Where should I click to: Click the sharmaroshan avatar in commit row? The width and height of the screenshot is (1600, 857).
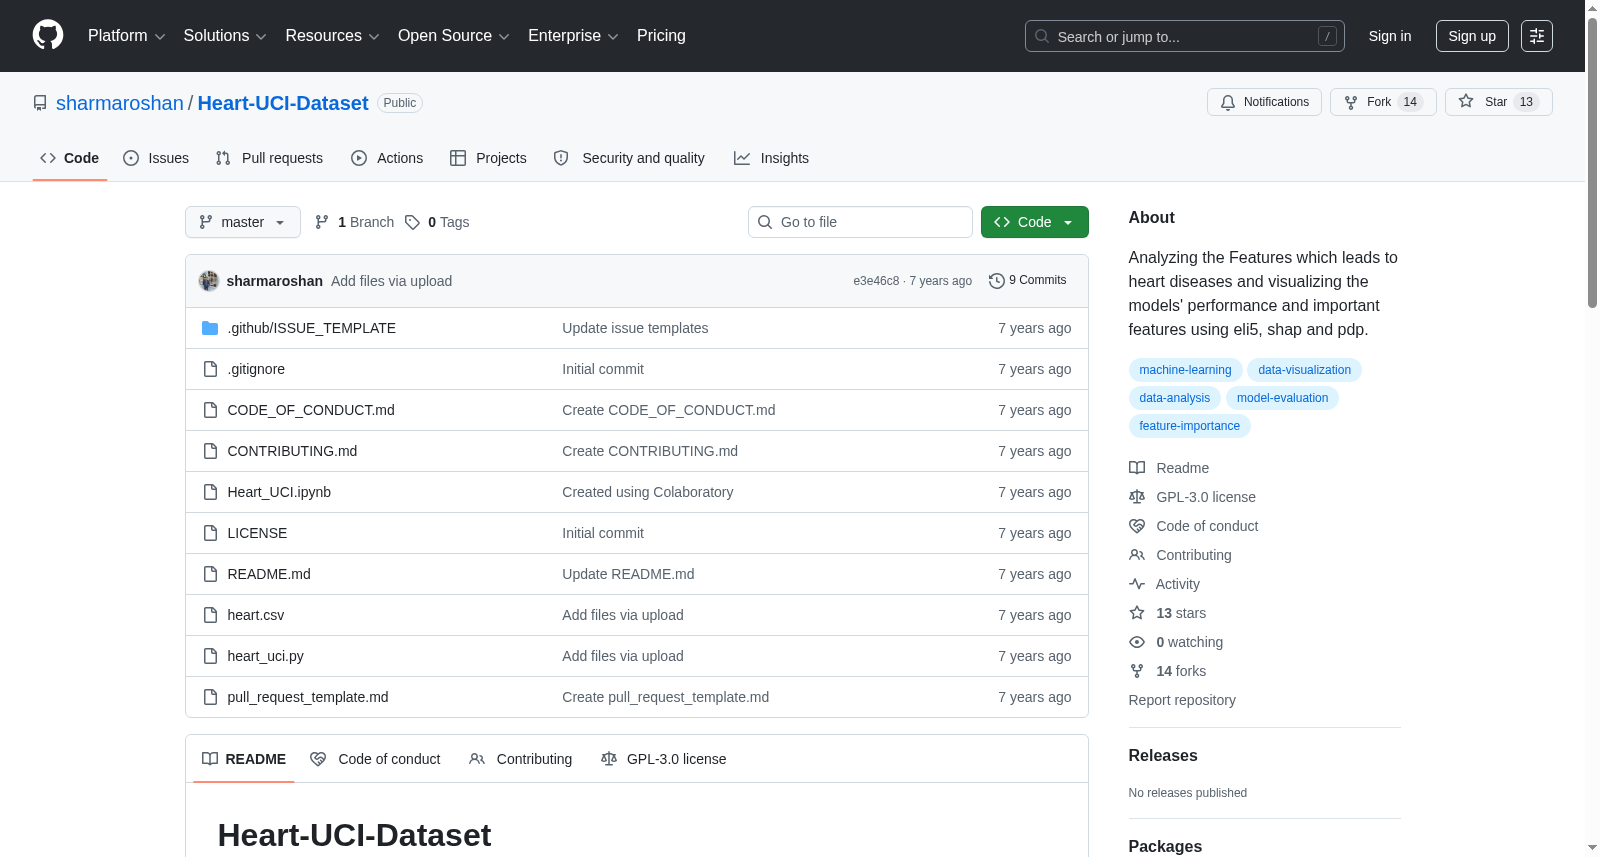(209, 281)
